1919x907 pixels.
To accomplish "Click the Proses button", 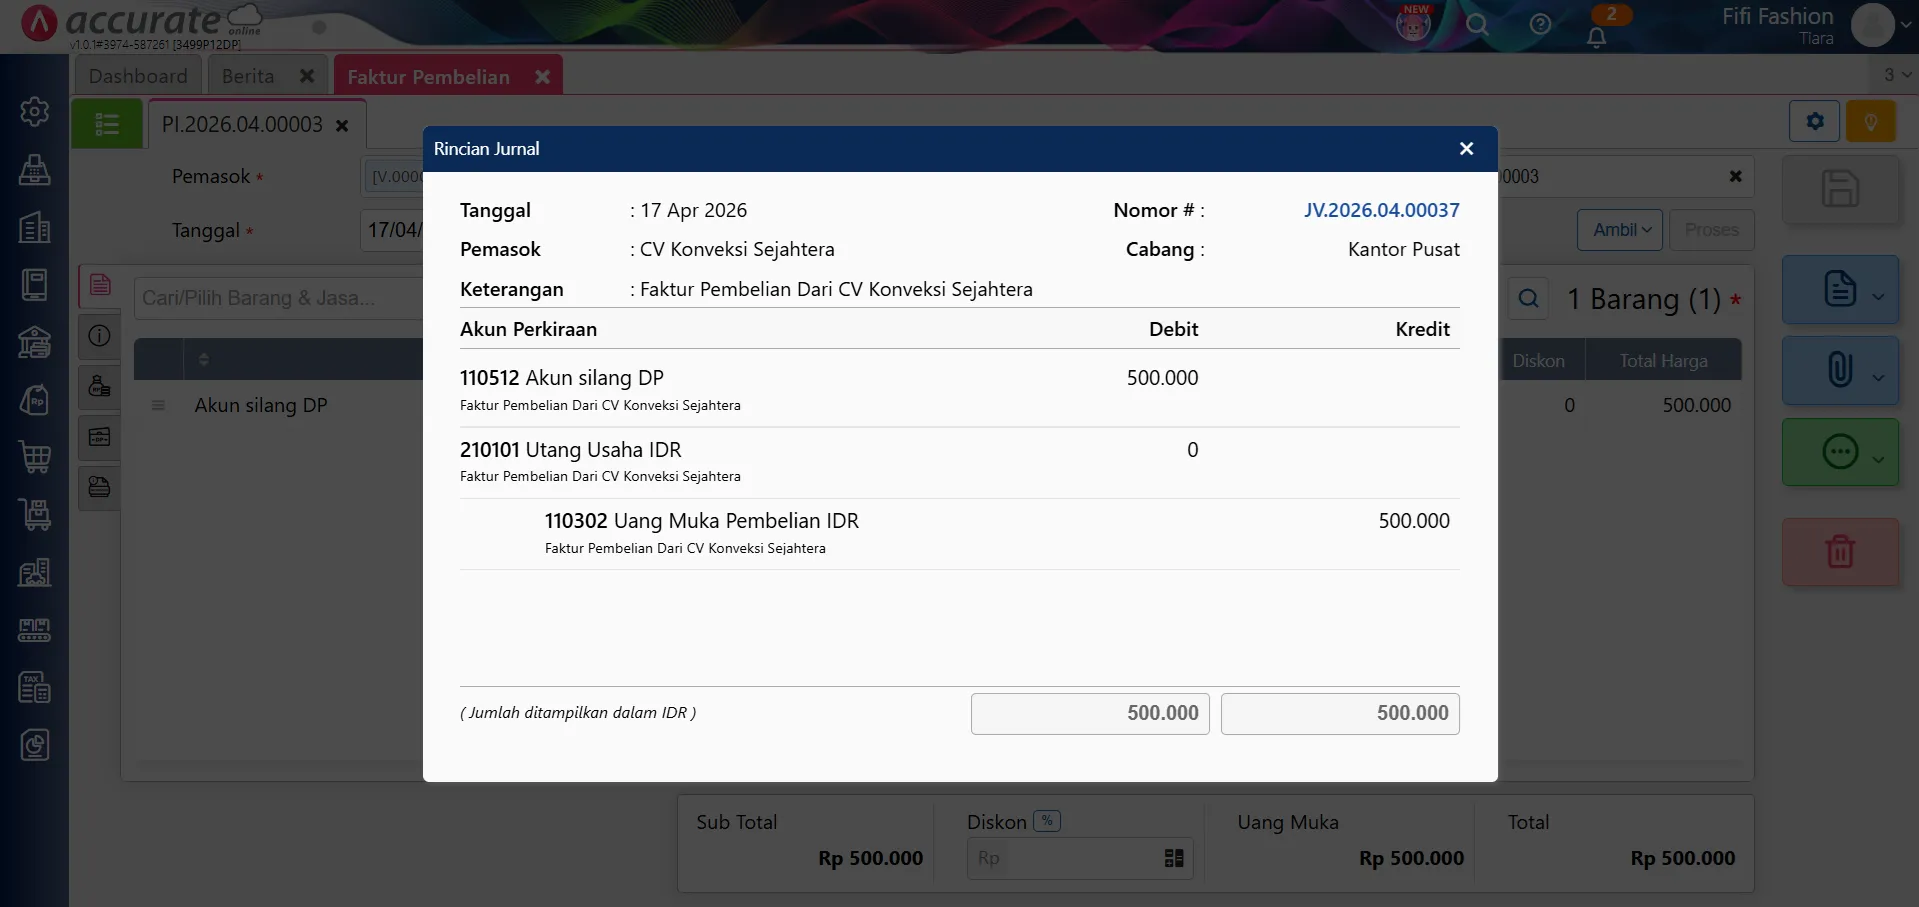I will [1711, 230].
